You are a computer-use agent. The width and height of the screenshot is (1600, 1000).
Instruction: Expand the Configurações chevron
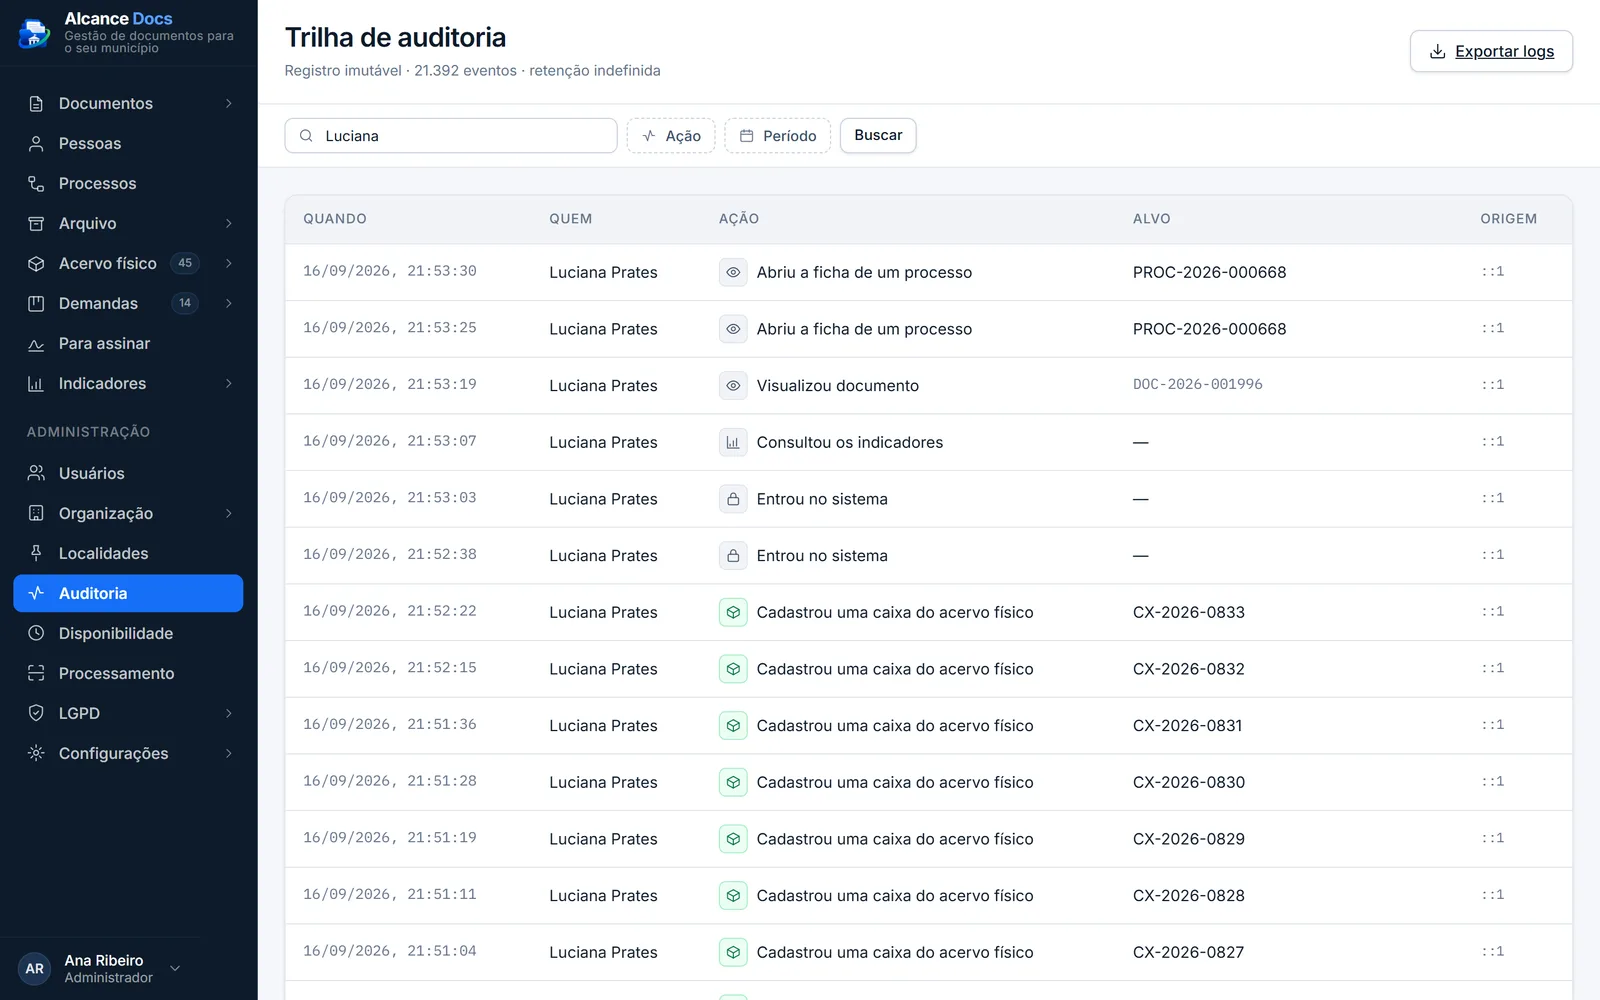tap(229, 753)
